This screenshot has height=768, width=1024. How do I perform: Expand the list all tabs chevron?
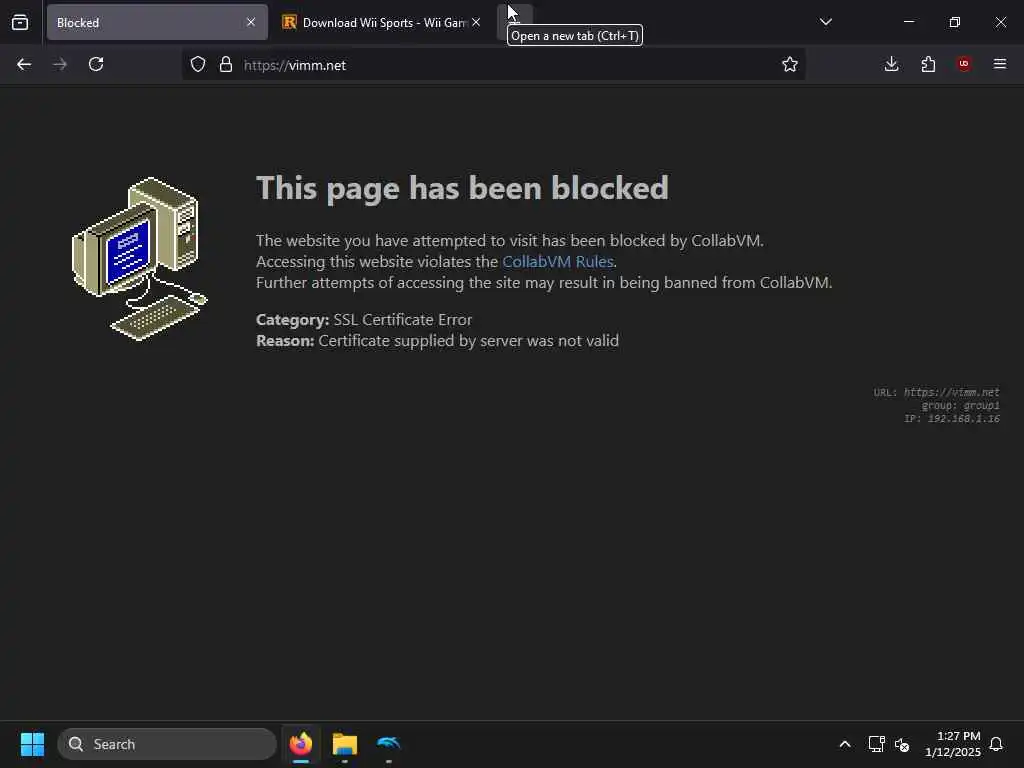tap(825, 22)
